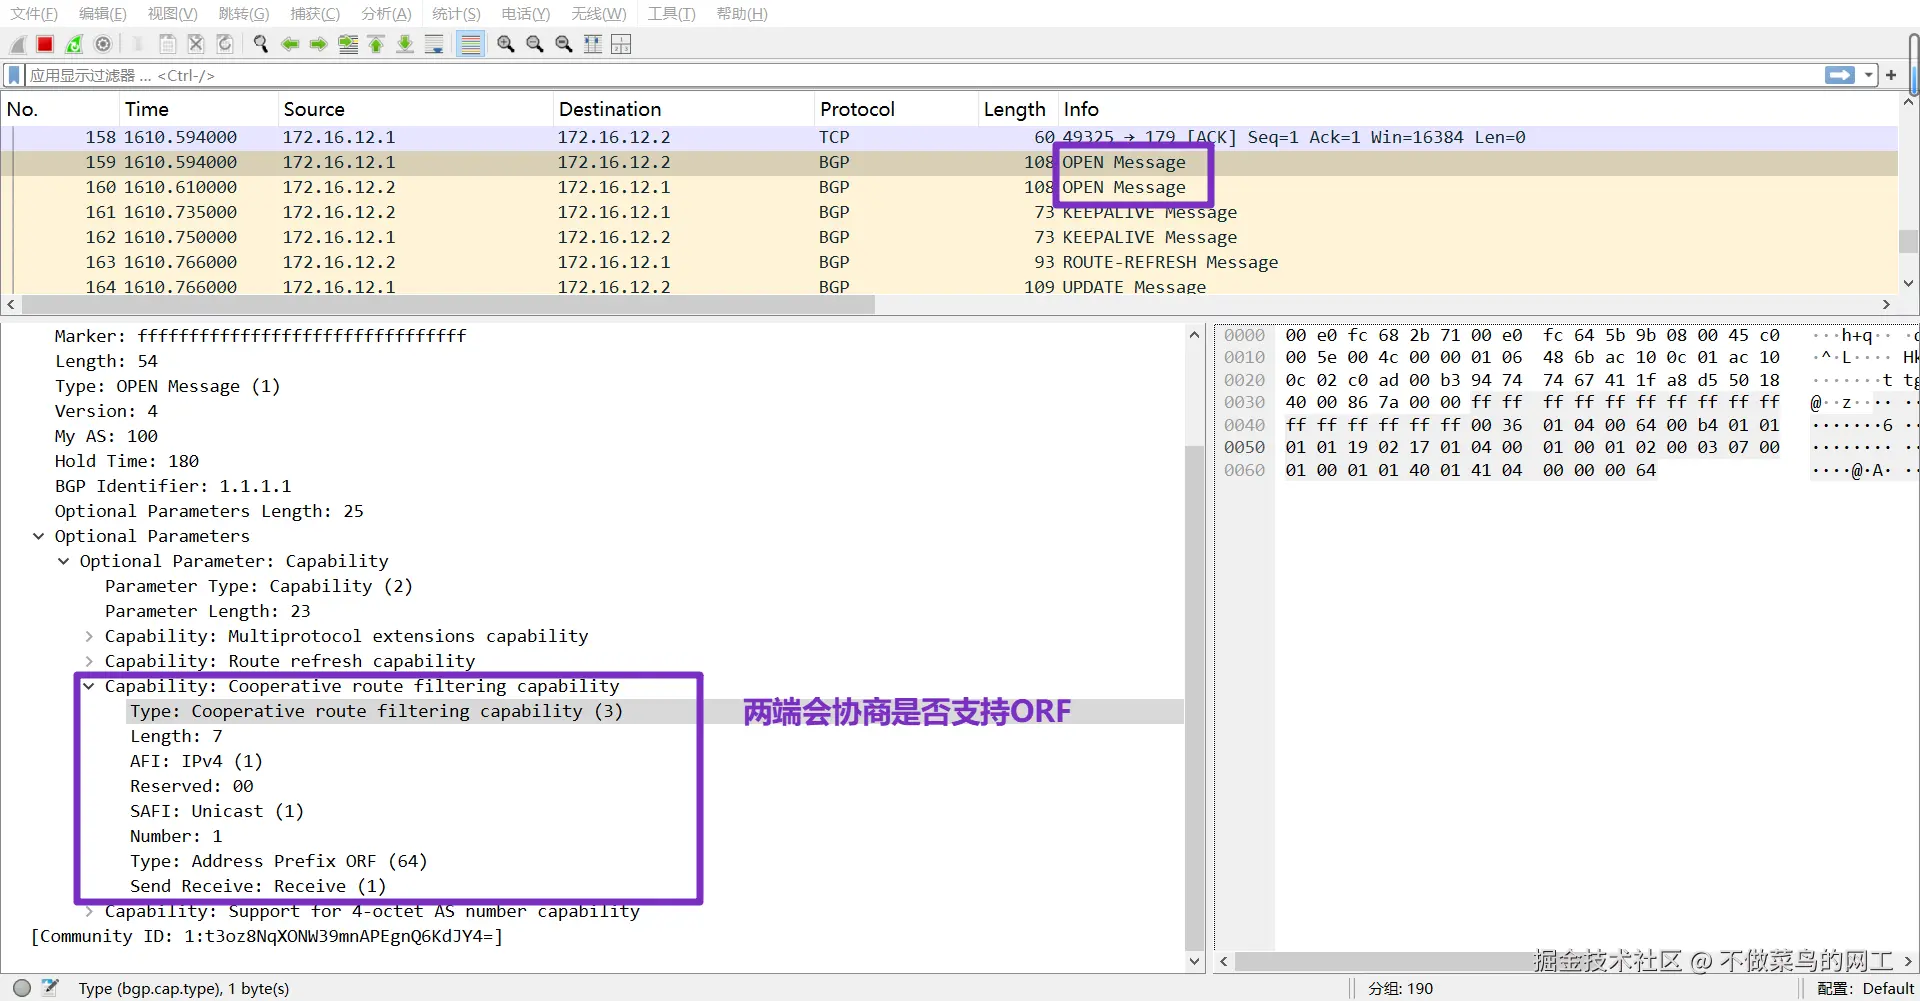The width and height of the screenshot is (1920, 1001).
Task: Apply the display filter arrow button
Action: click(x=1839, y=75)
